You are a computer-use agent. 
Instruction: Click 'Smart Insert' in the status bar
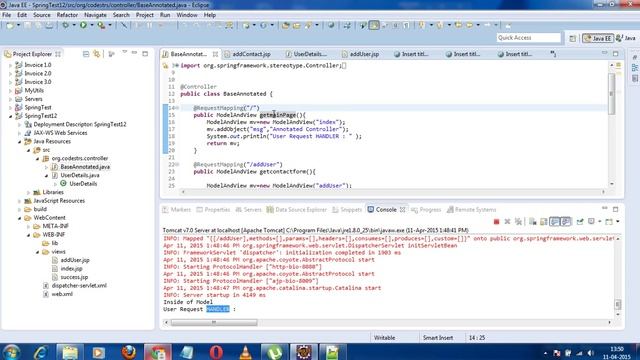point(438,338)
